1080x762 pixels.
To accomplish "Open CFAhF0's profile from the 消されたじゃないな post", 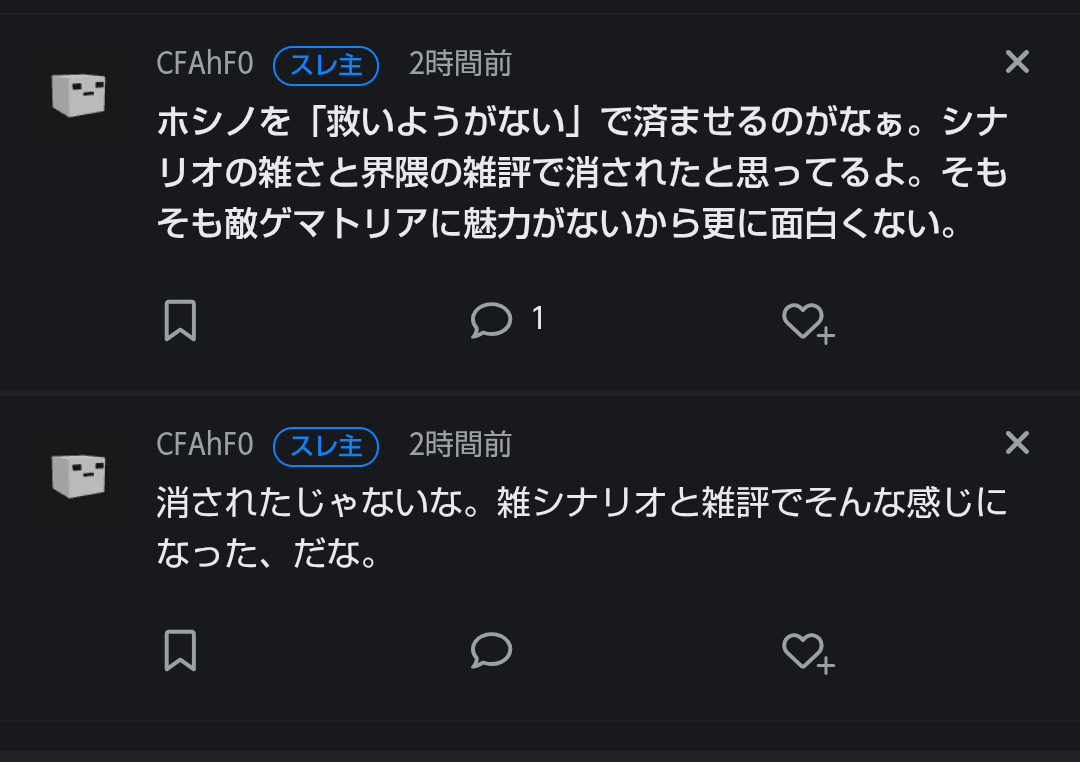I will click(205, 444).
